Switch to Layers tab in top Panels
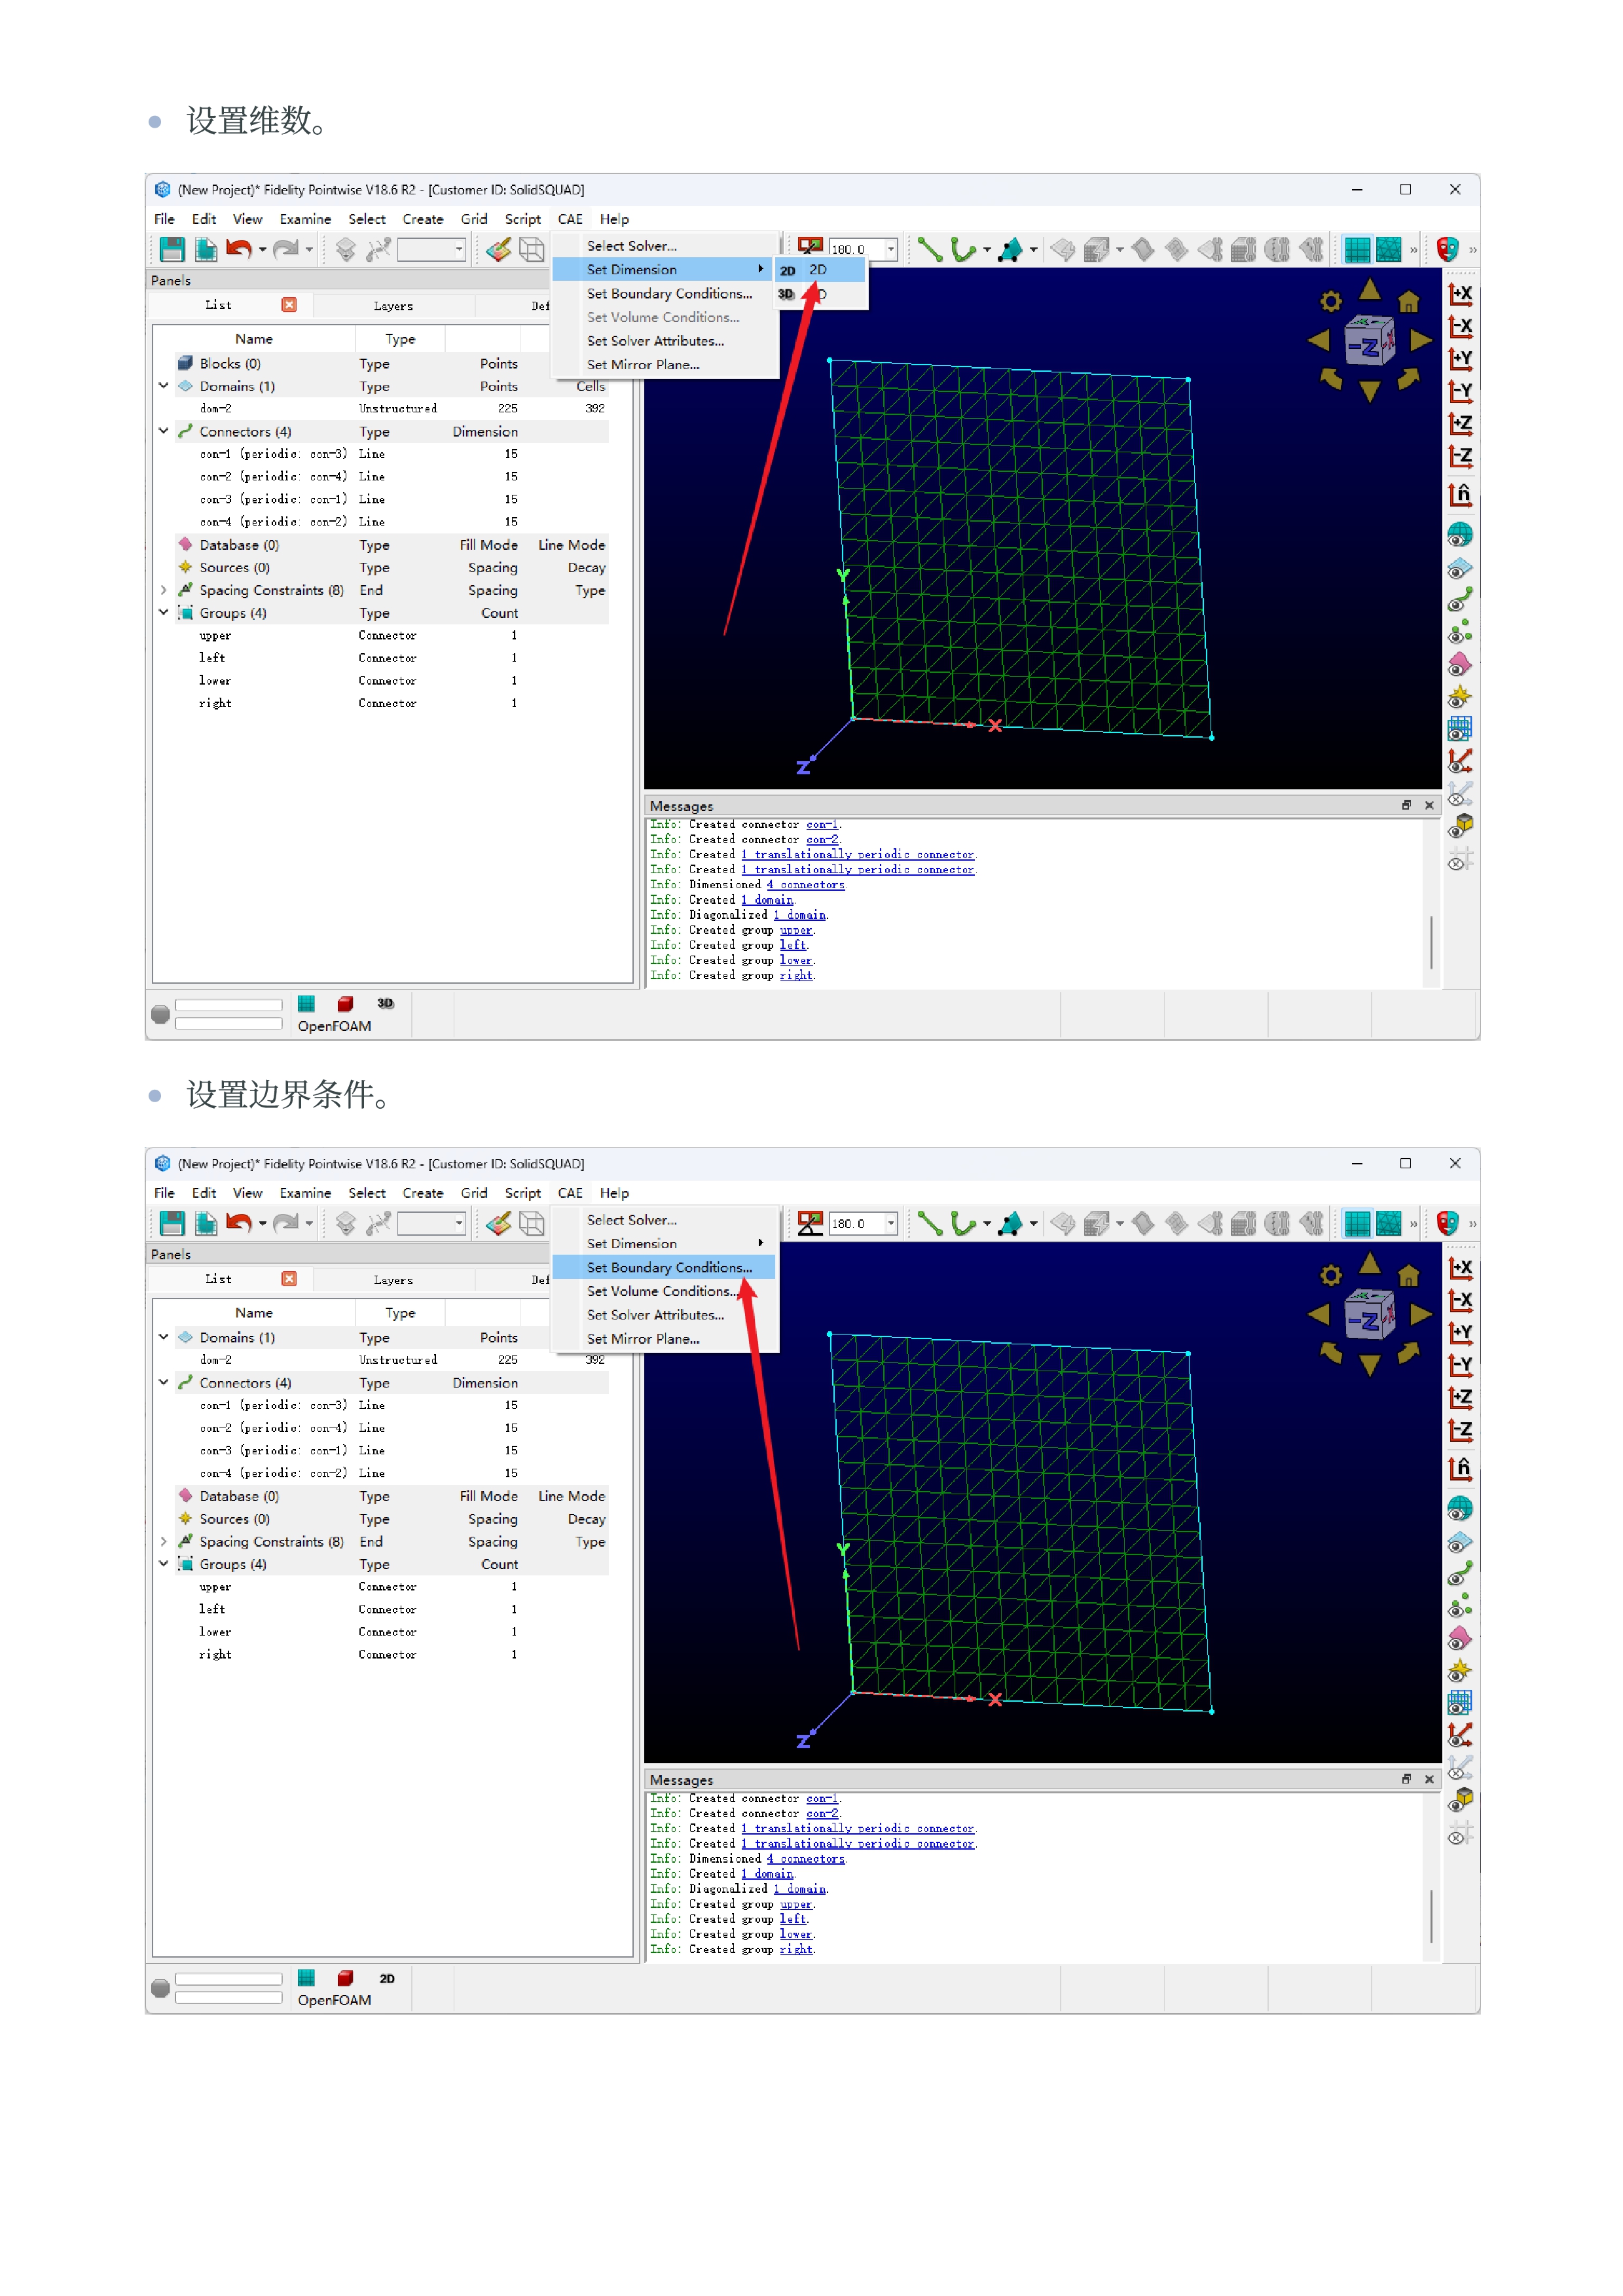 (393, 306)
